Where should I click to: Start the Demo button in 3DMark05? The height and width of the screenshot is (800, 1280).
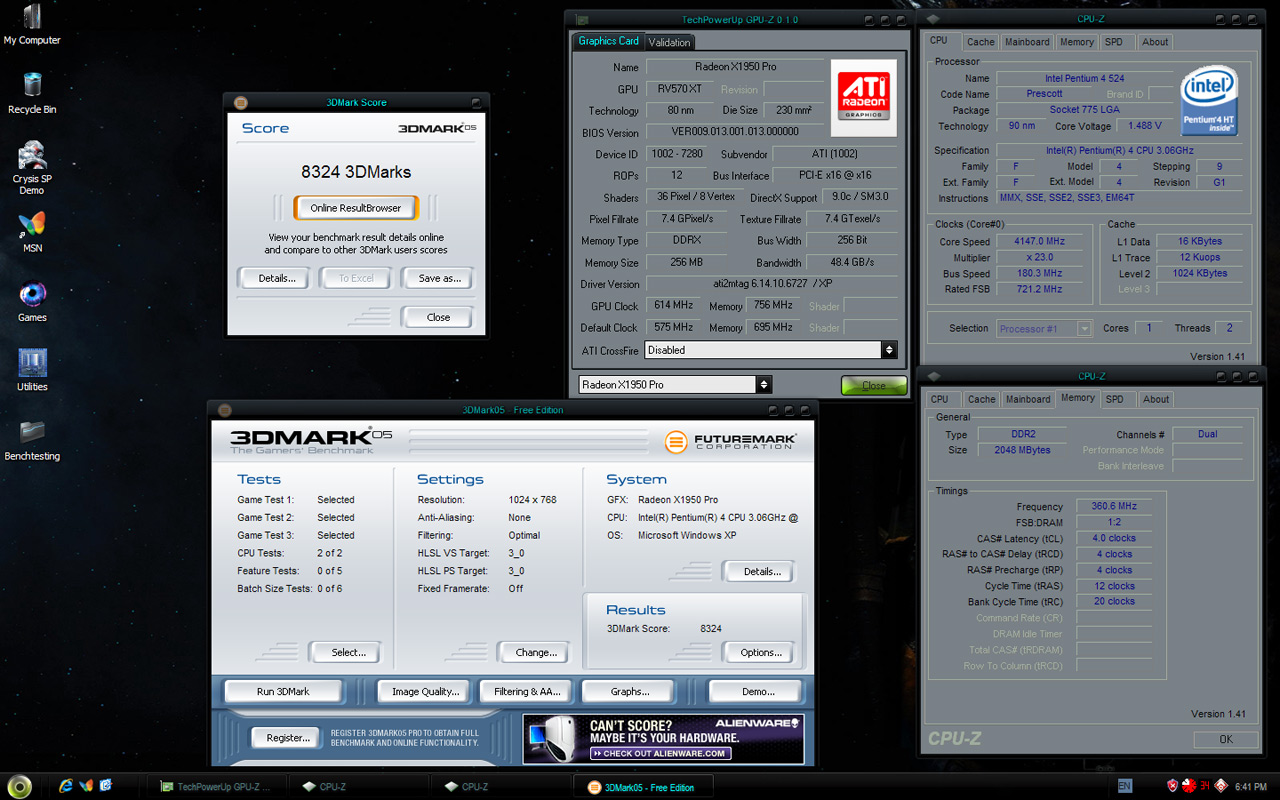coord(758,691)
